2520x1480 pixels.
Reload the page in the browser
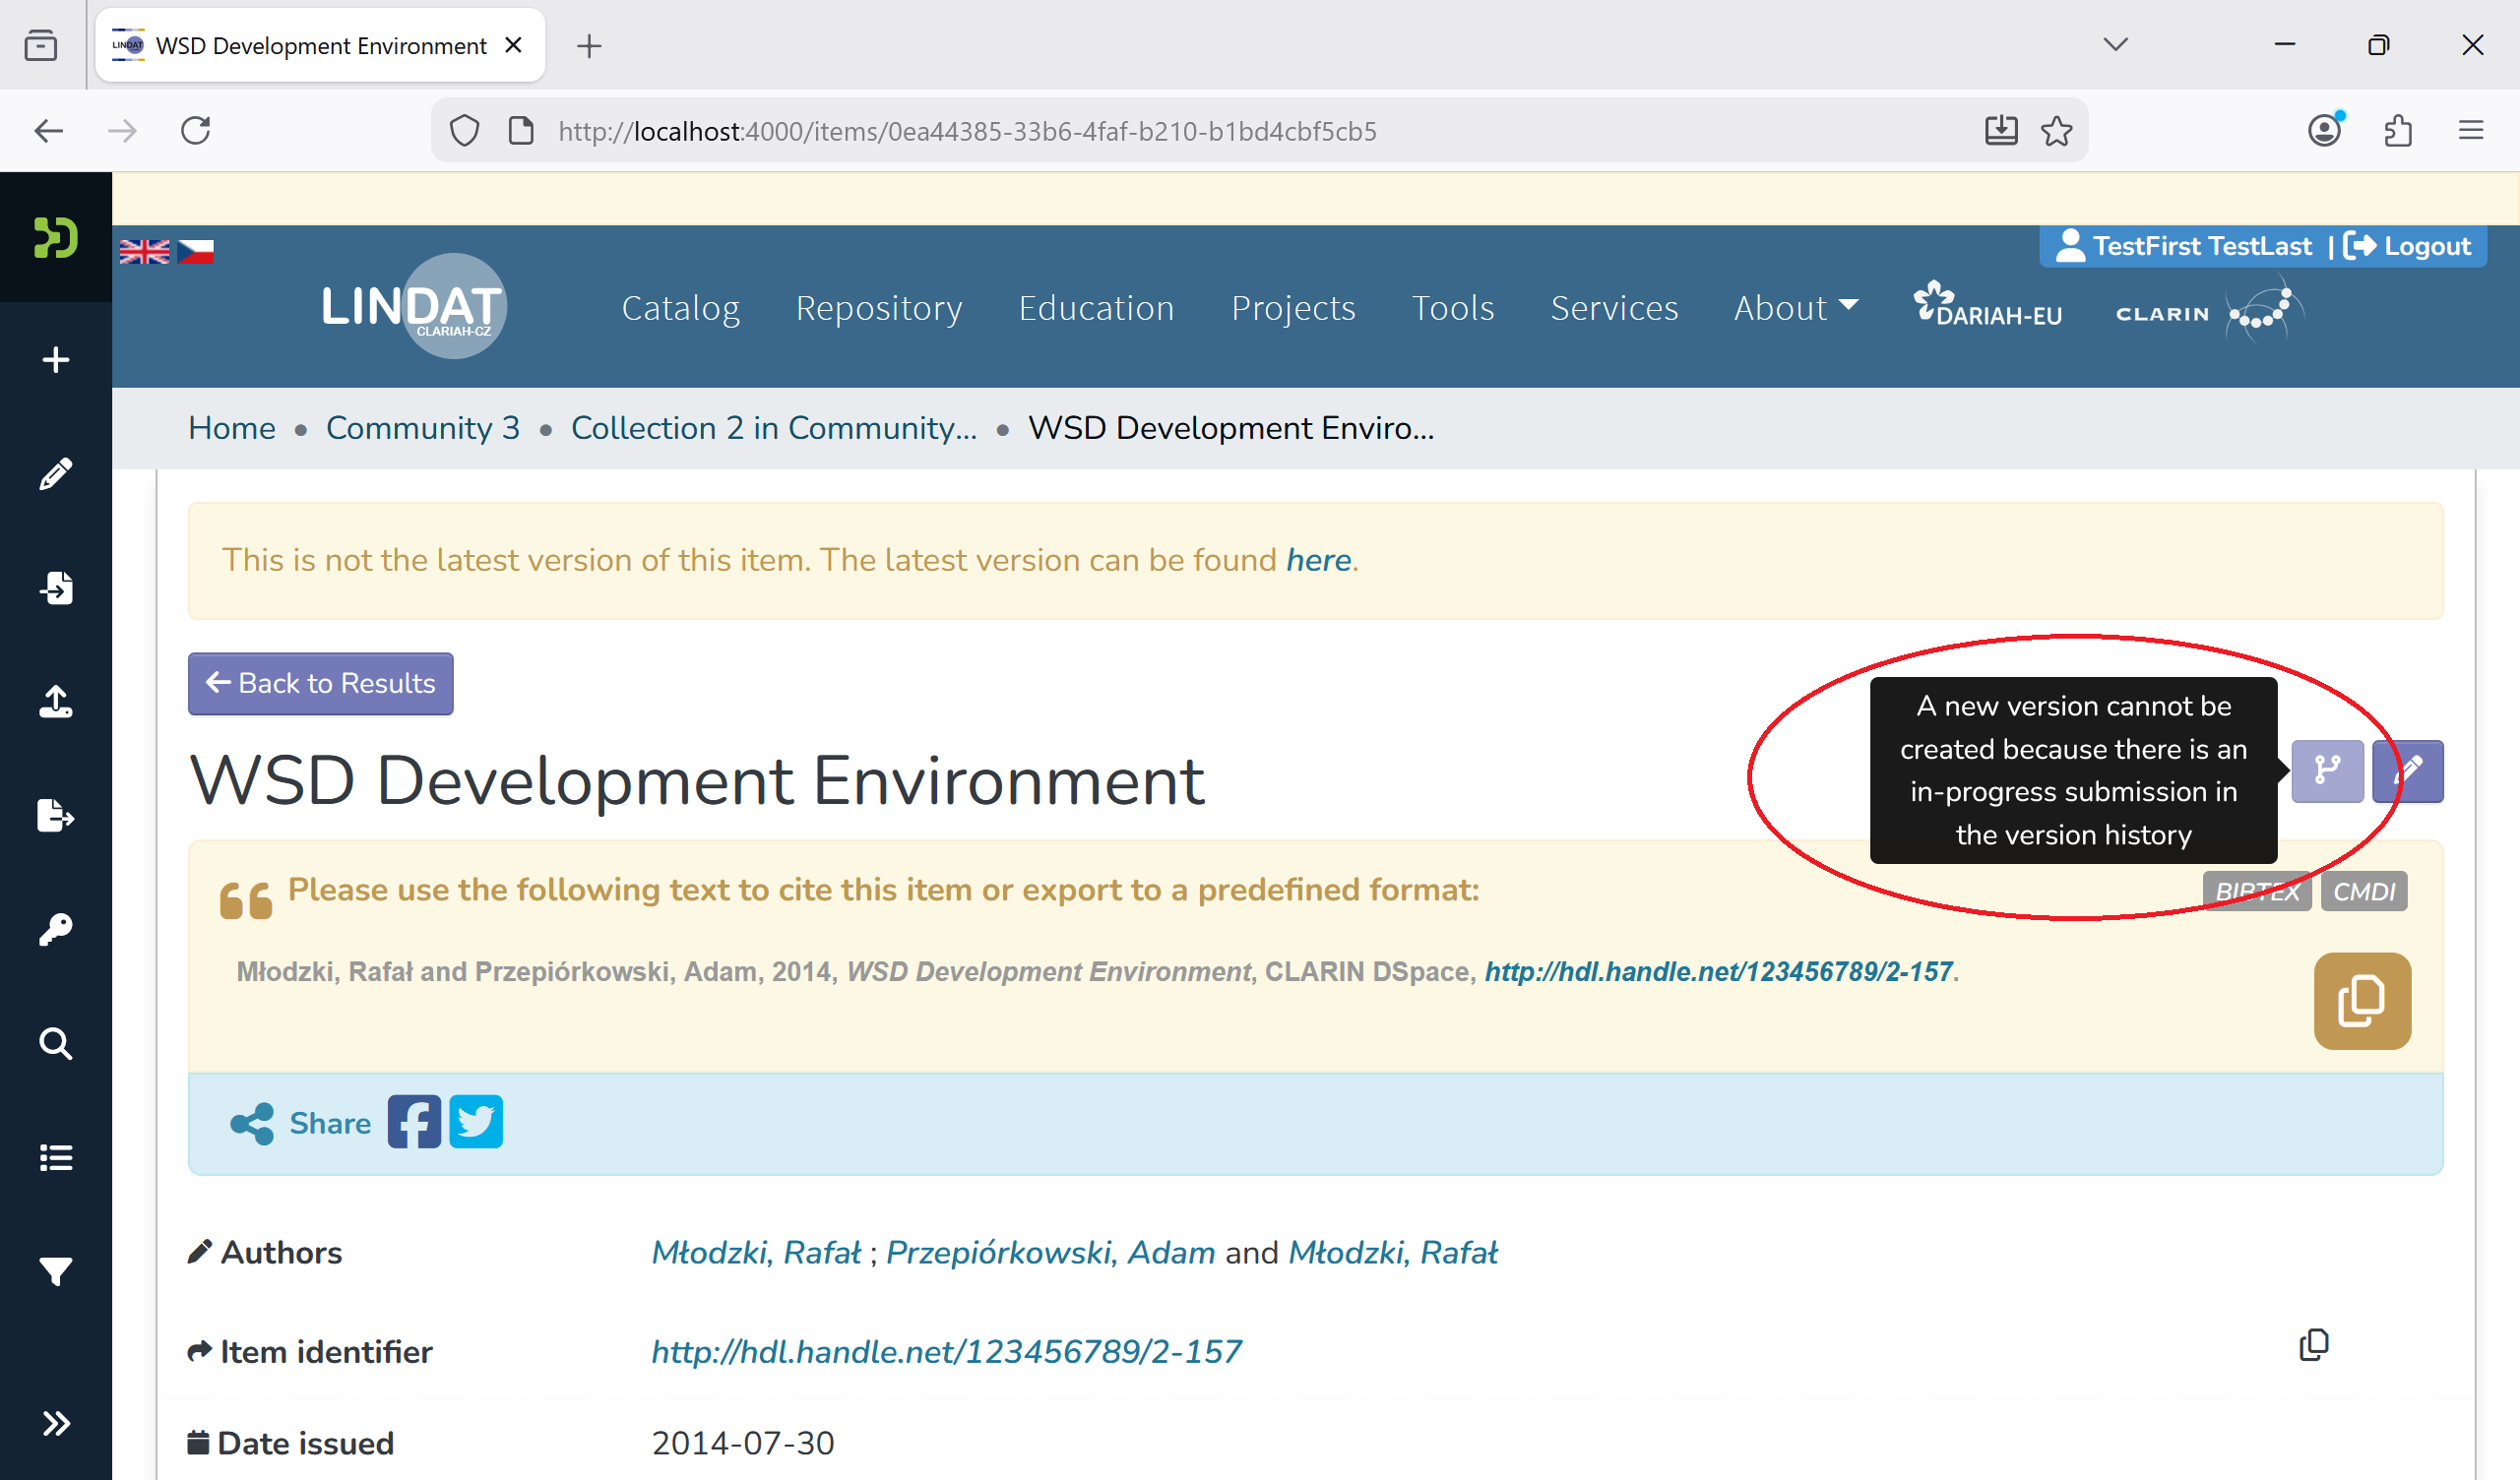click(196, 131)
